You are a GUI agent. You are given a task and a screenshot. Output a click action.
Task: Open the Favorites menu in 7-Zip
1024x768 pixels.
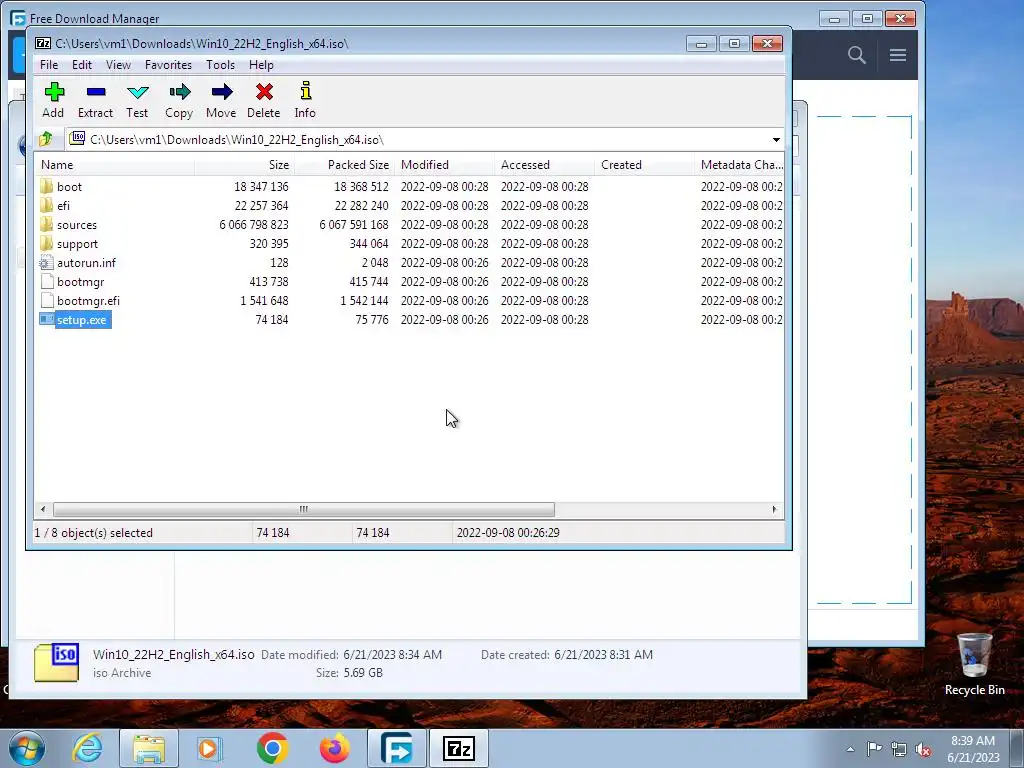click(x=168, y=65)
